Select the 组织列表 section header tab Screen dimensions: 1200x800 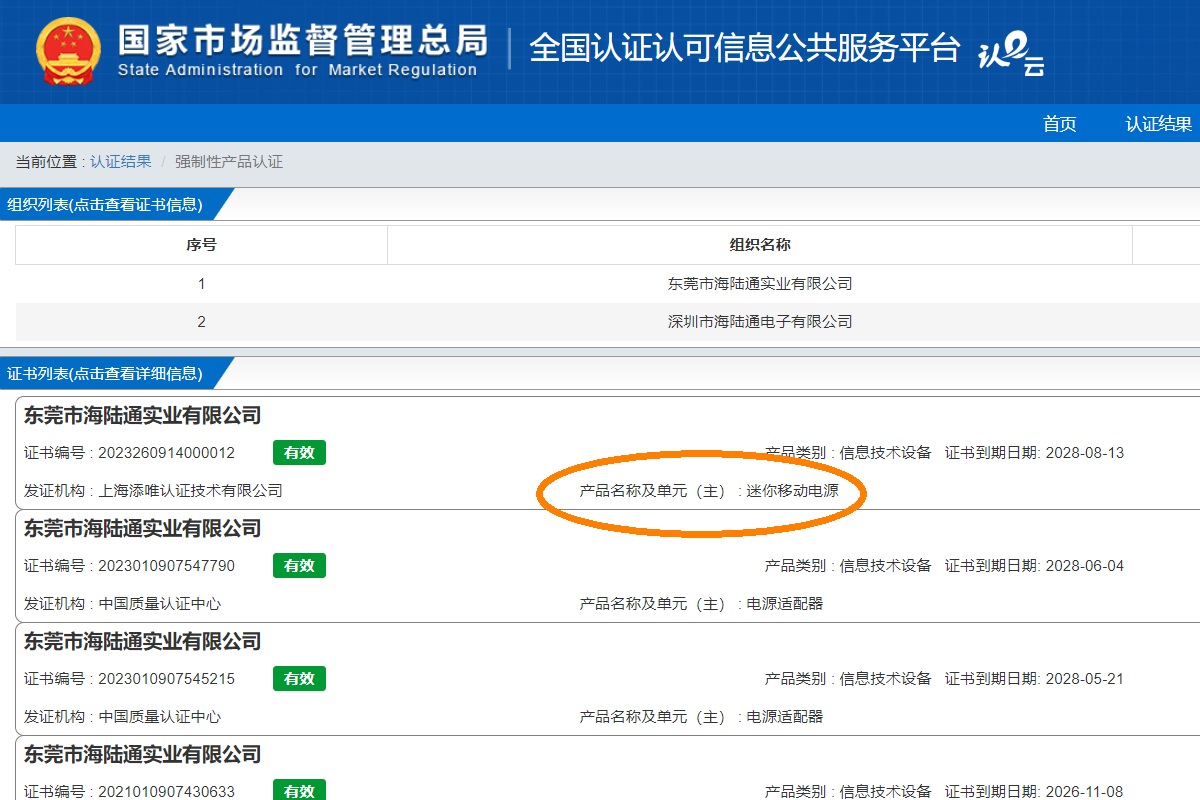point(105,205)
